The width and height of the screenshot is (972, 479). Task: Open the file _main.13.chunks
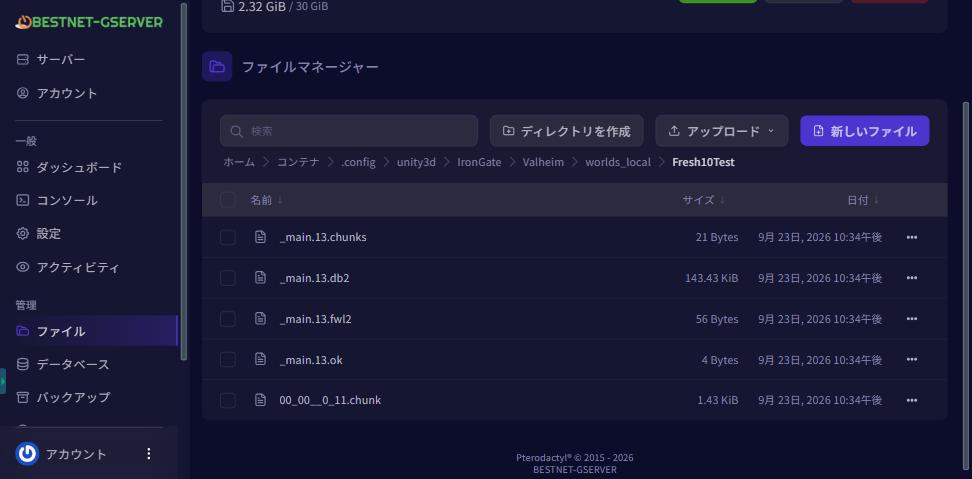(x=323, y=237)
